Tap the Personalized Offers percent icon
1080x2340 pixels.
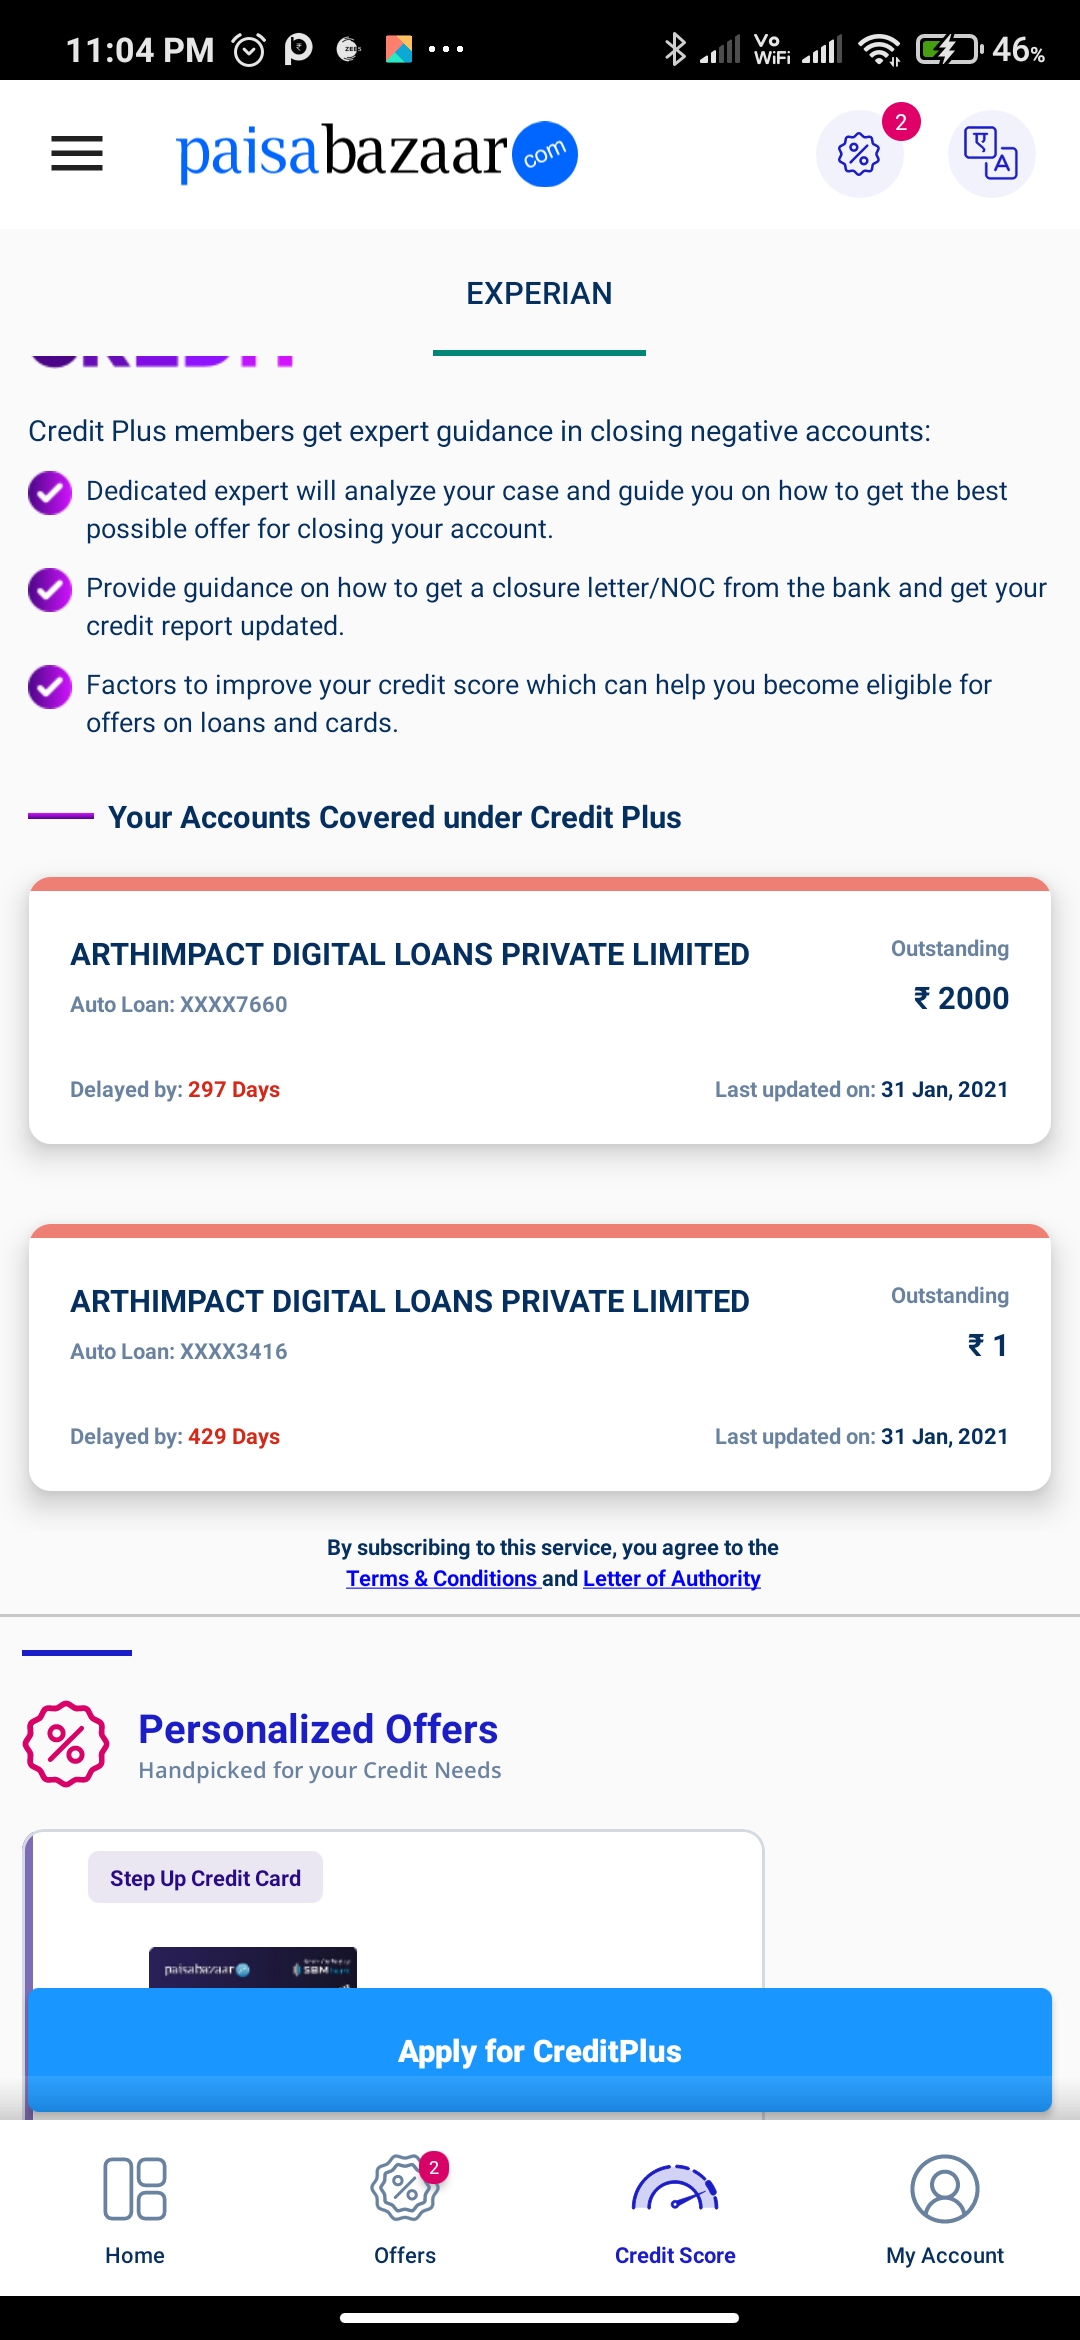click(66, 1744)
